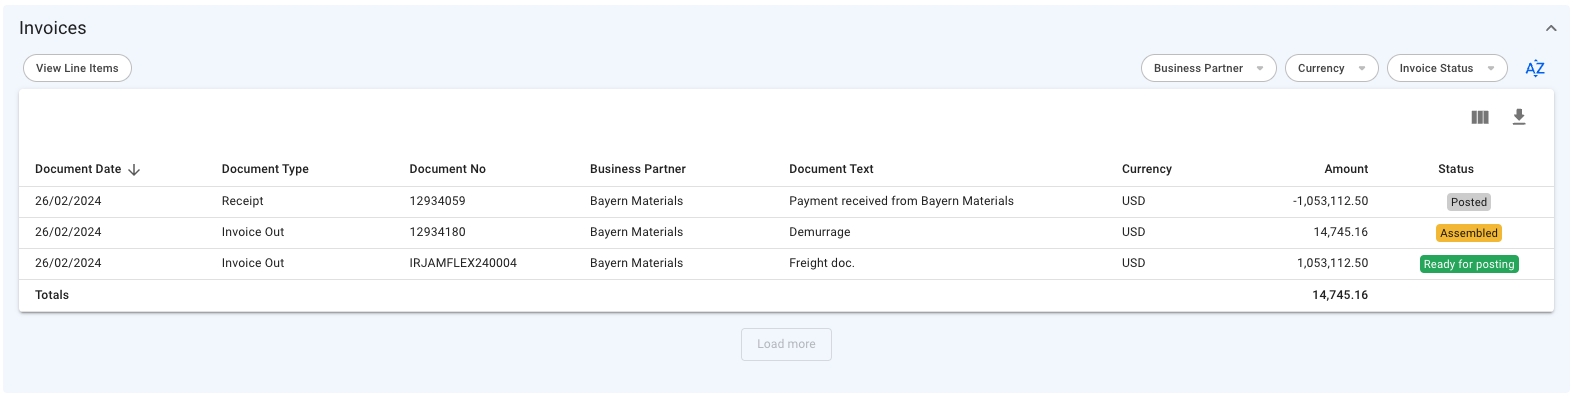1573x396 pixels.
Task: Sort by the Business Partner column header
Action: [x=638, y=169]
